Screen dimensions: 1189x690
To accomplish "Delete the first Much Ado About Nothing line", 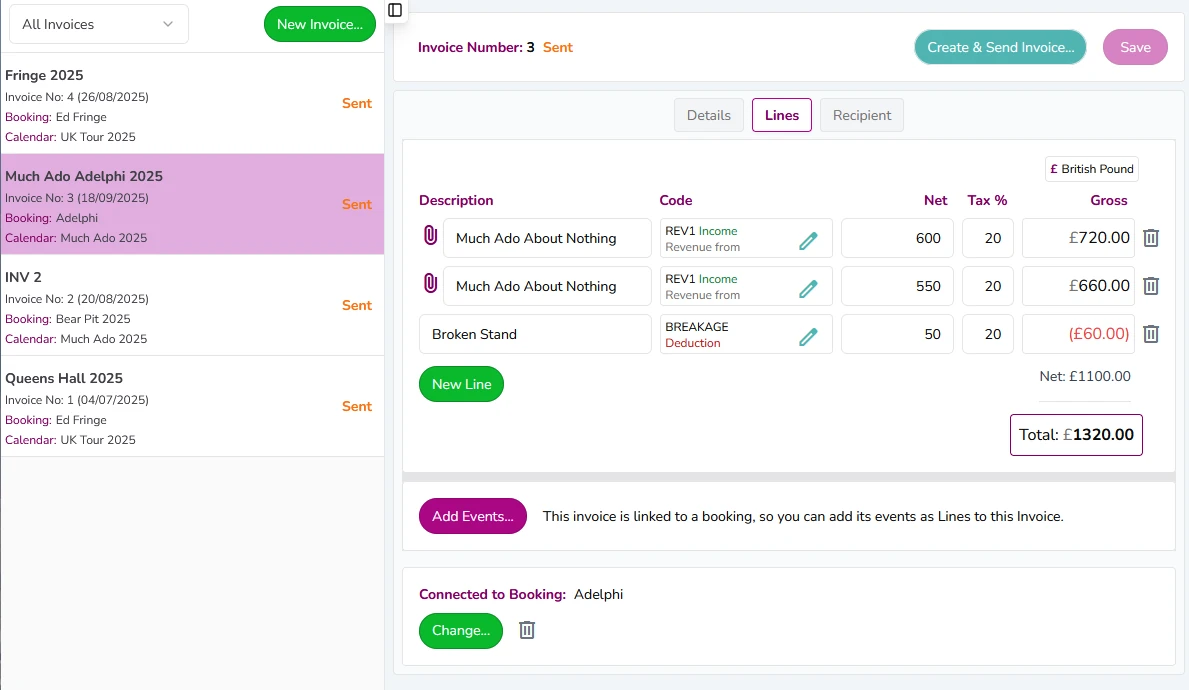I will [x=1151, y=238].
